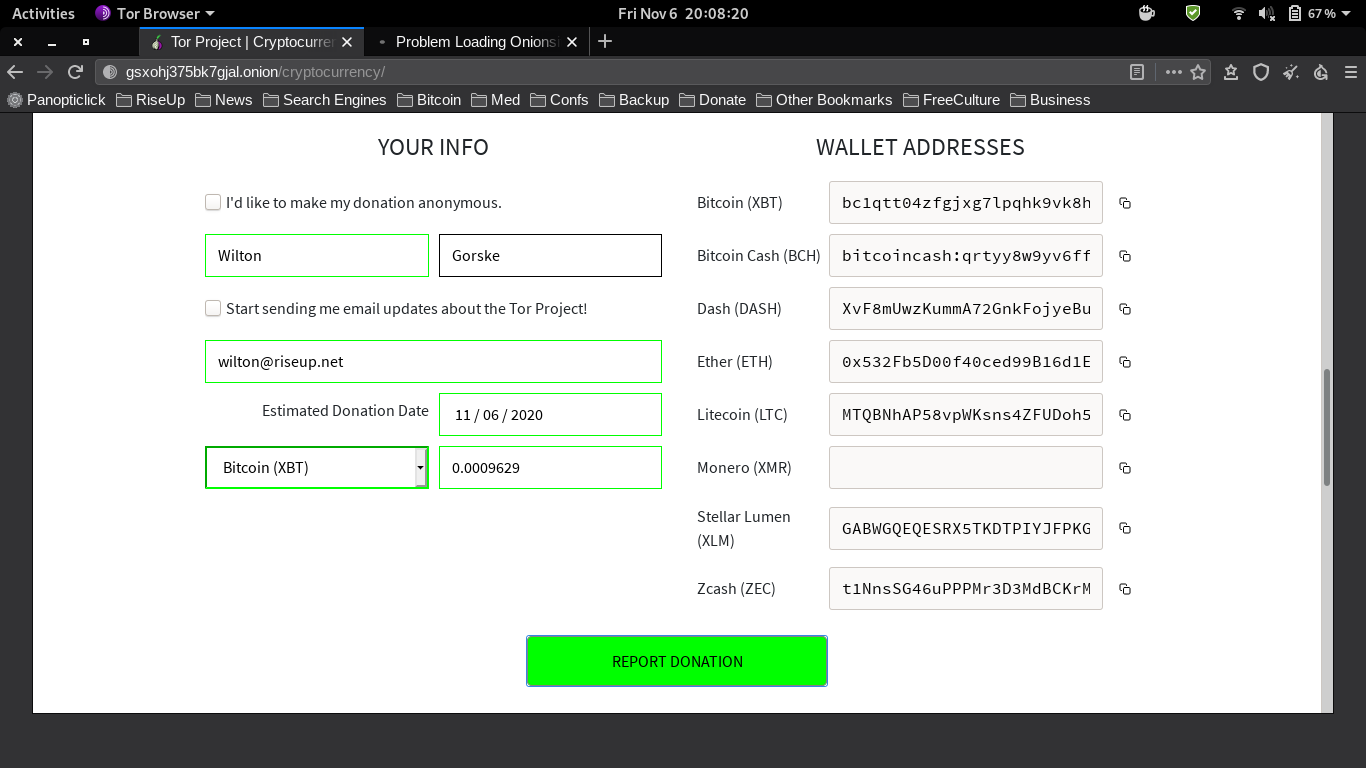Request a new Tor circuit for this site
Screen dimensions: 1366x768
tap(1321, 72)
